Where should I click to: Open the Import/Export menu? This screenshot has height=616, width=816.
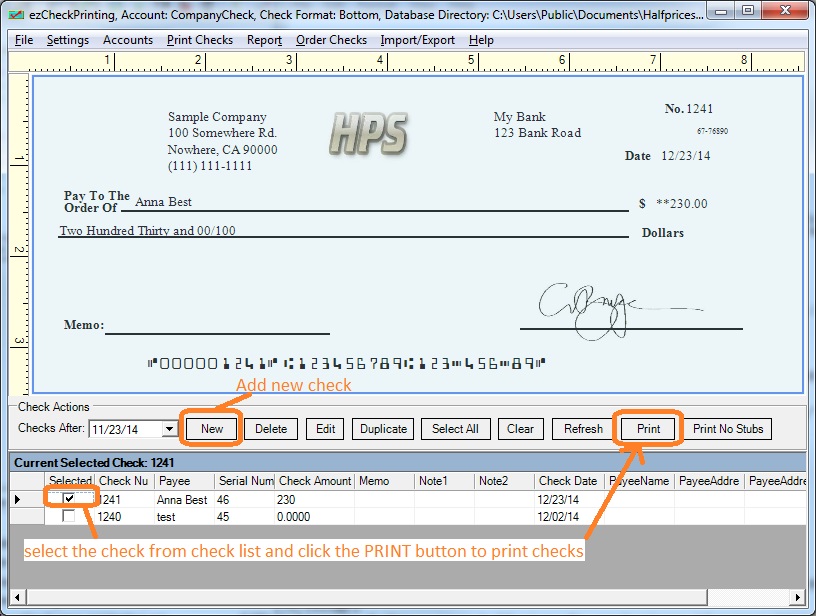pyautogui.click(x=417, y=40)
